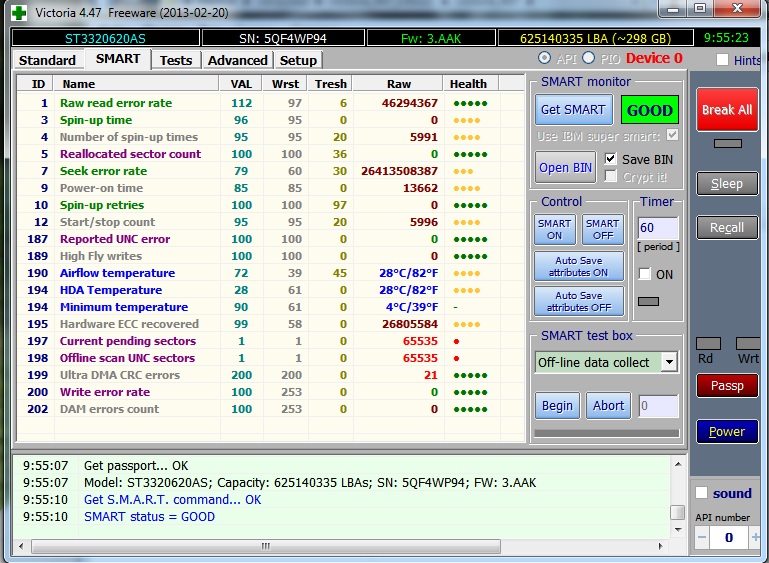Click the green GOOD status indicator

(x=650, y=110)
